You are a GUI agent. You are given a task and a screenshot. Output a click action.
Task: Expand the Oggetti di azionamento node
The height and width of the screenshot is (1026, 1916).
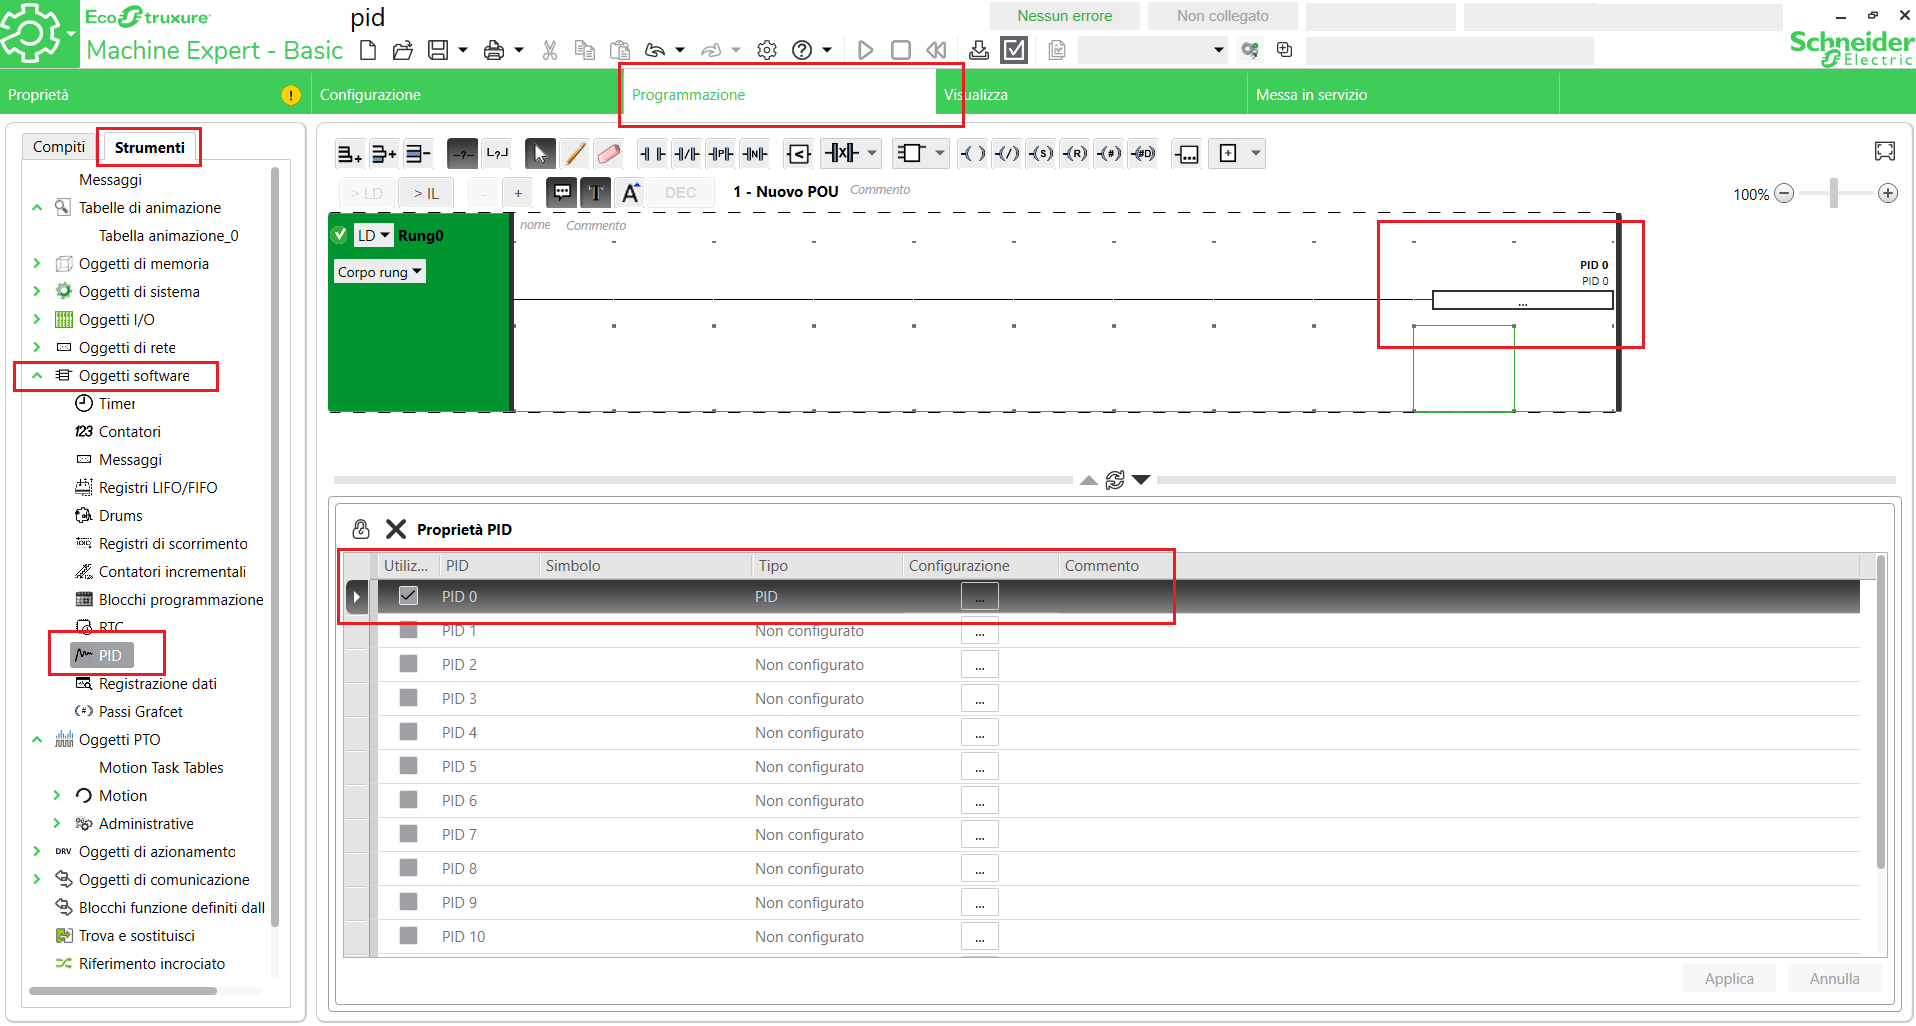click(x=37, y=852)
